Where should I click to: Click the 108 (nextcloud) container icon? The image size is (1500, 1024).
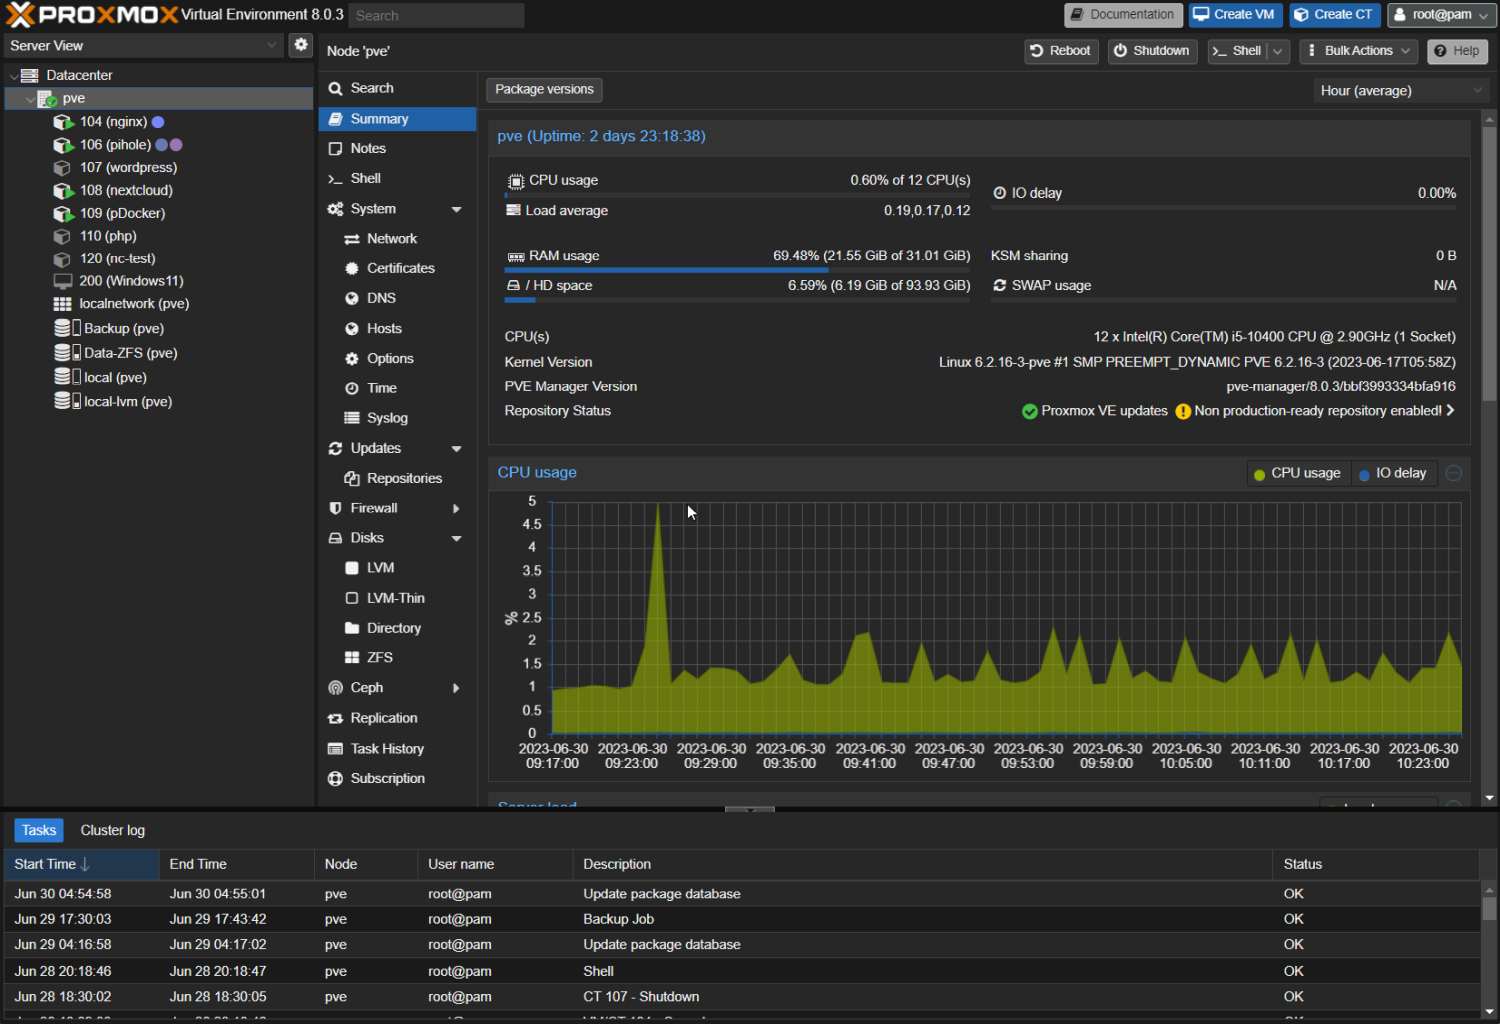(x=62, y=191)
